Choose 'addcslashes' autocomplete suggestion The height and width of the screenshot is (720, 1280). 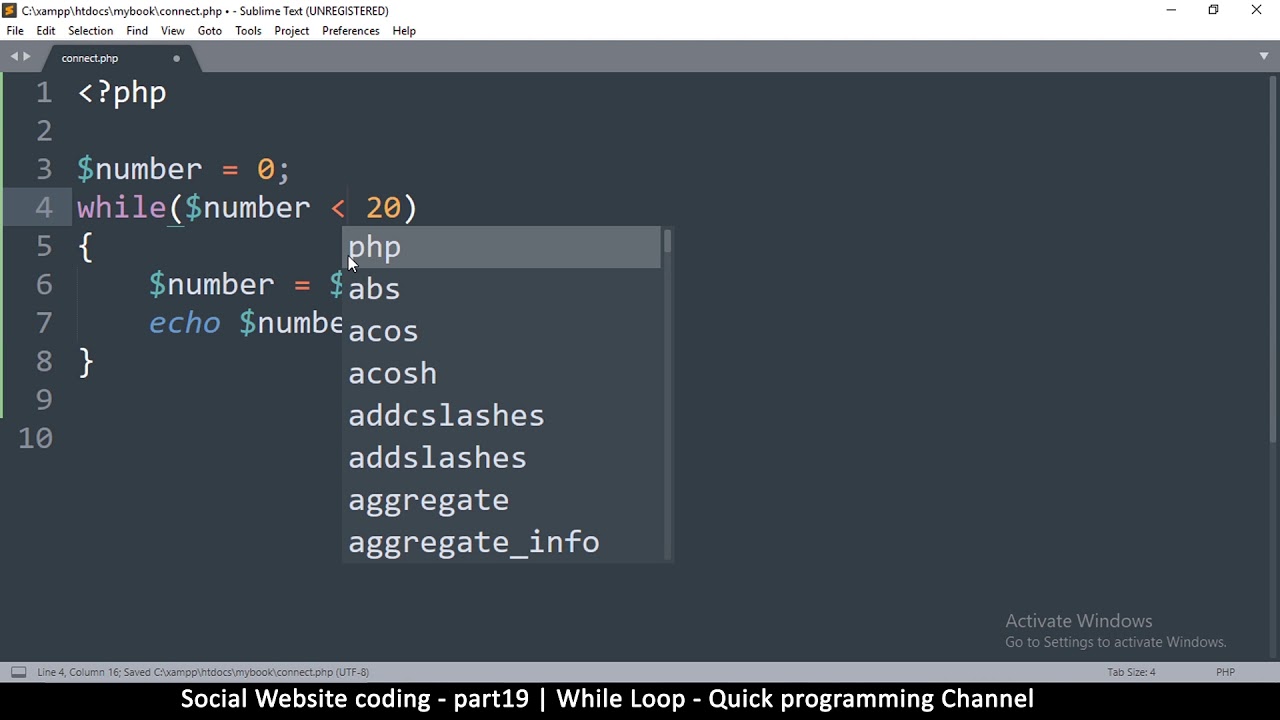click(501, 415)
